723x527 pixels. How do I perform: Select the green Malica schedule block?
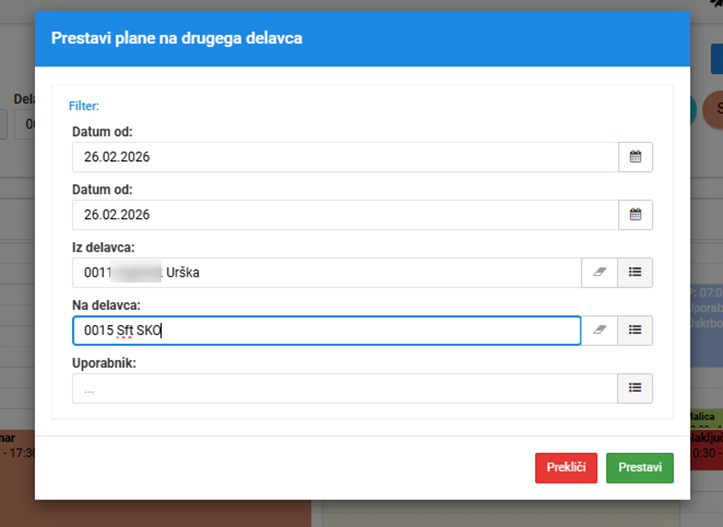704,416
